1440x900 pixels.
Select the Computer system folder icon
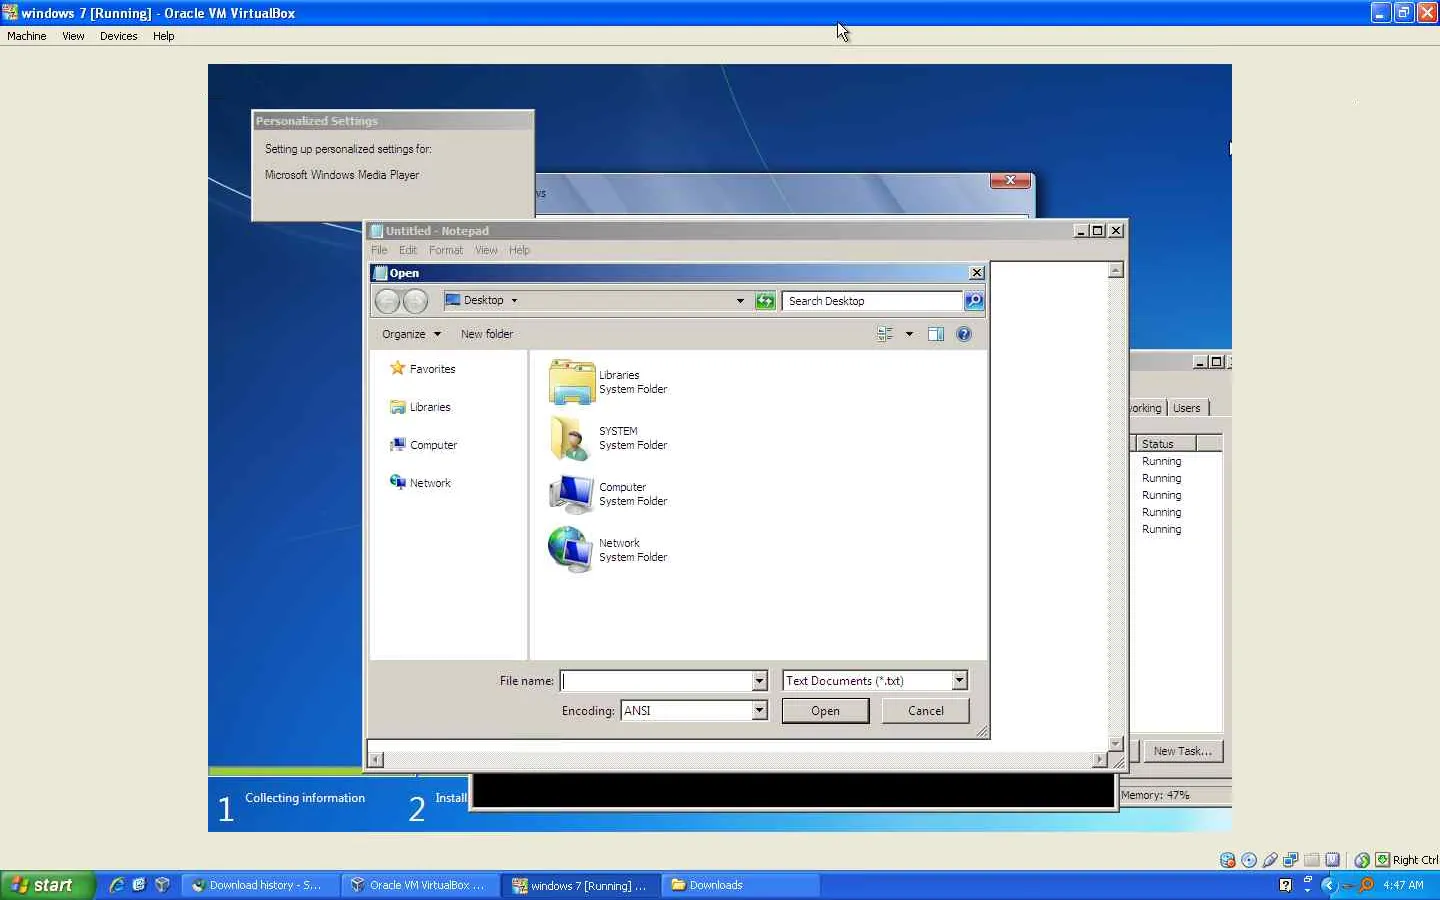pyautogui.click(x=572, y=494)
